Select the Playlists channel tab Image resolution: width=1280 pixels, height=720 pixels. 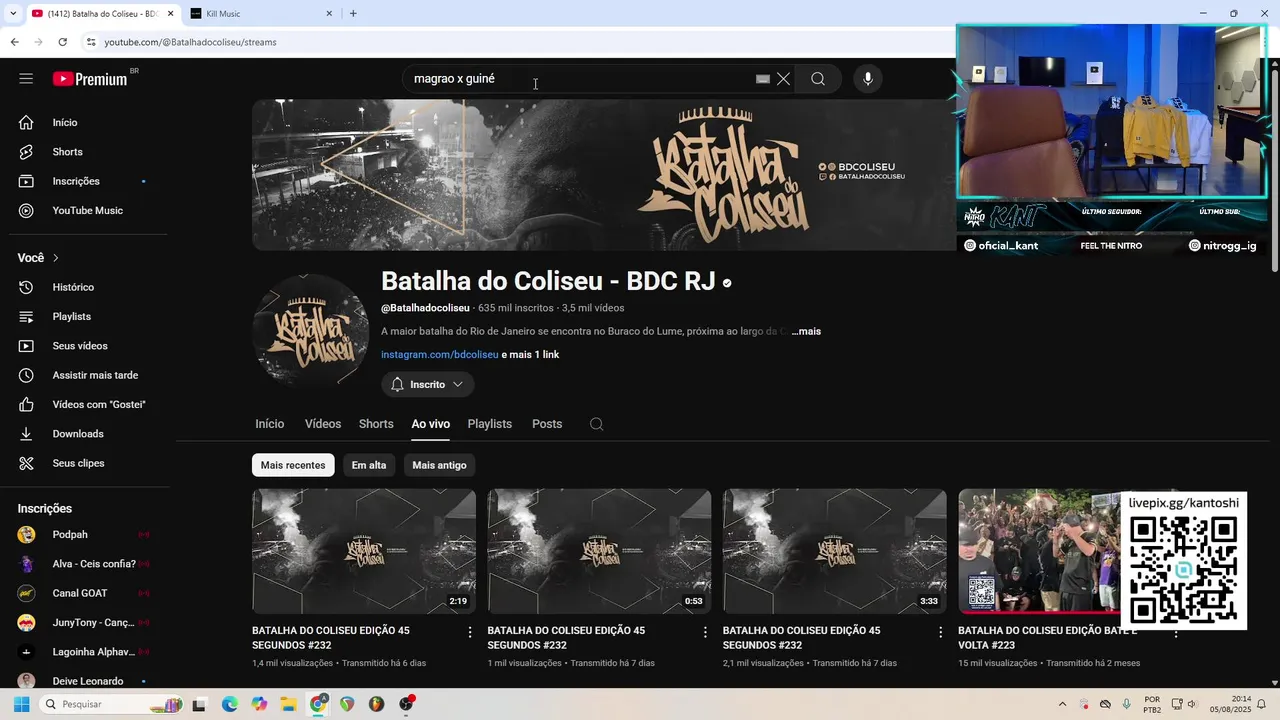point(490,424)
